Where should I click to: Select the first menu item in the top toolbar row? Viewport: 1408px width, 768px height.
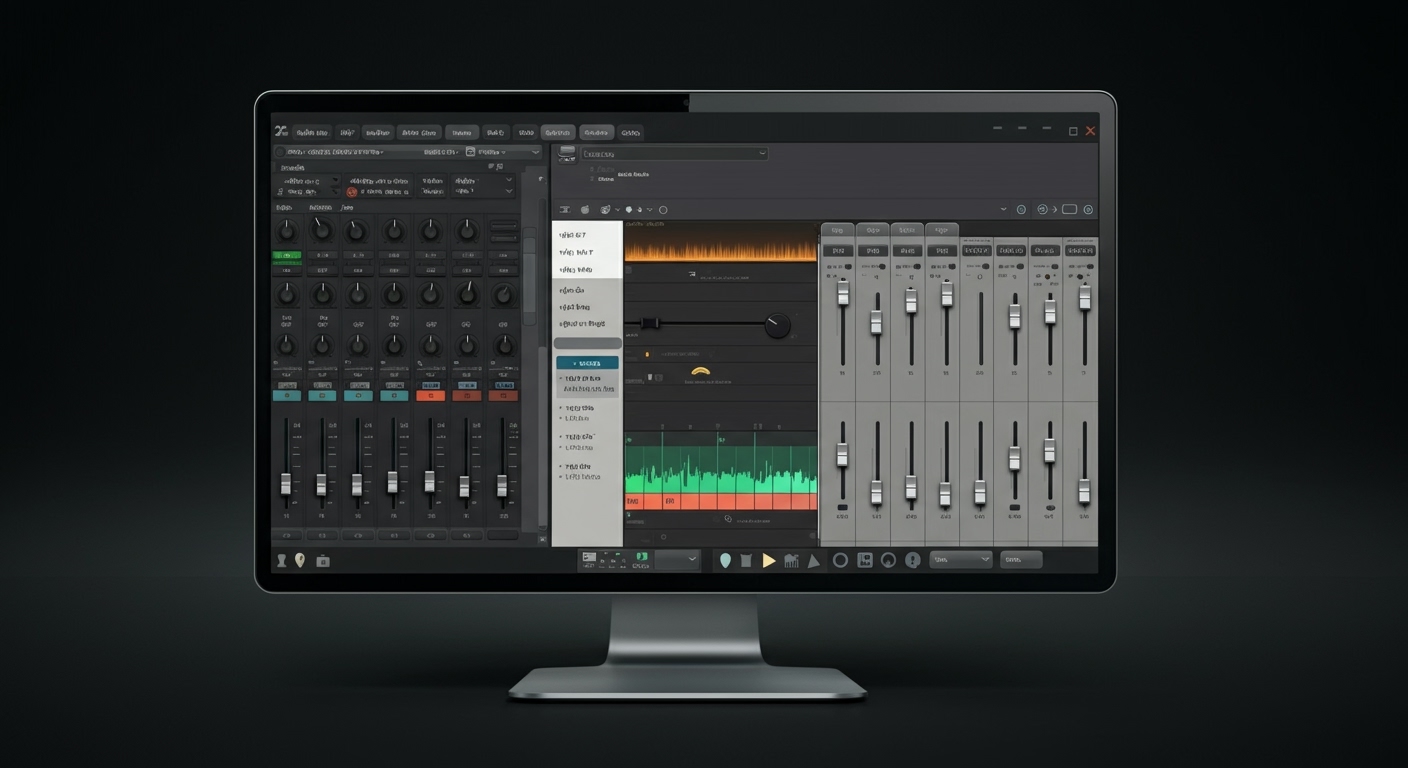click(x=313, y=132)
